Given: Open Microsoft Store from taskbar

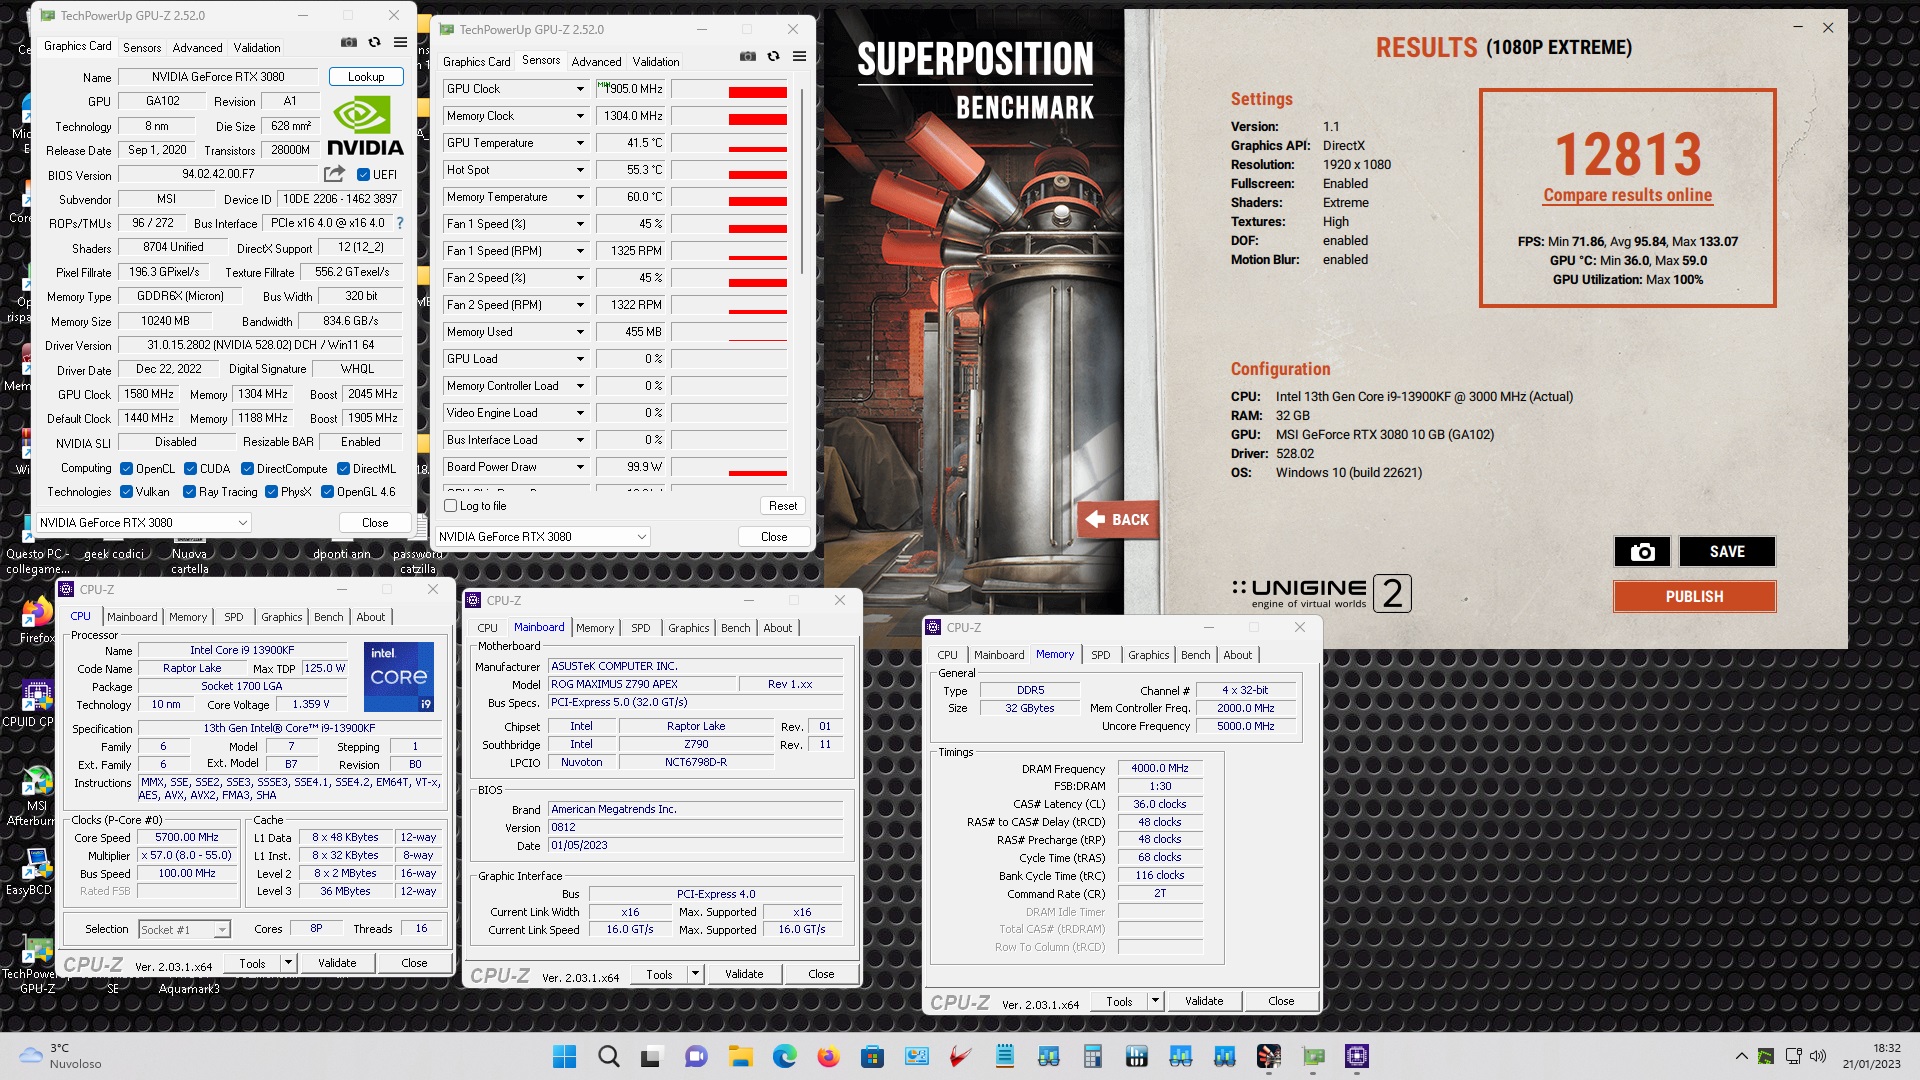Looking at the screenshot, I should (x=872, y=1056).
